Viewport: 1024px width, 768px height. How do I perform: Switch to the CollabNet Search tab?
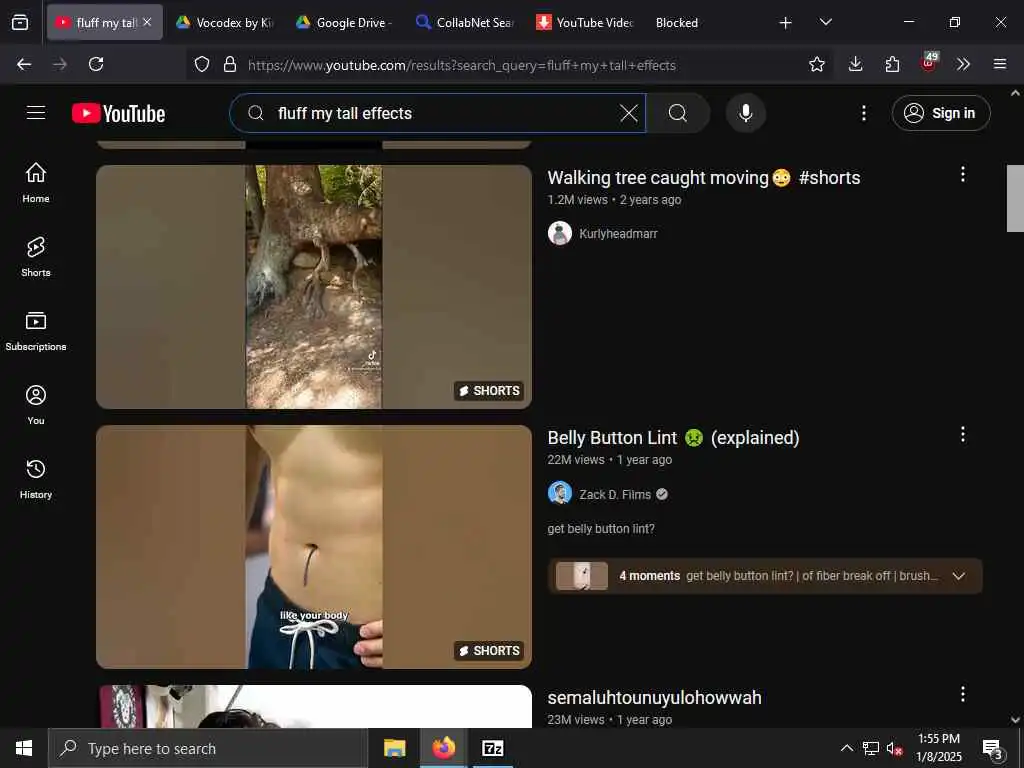click(465, 22)
